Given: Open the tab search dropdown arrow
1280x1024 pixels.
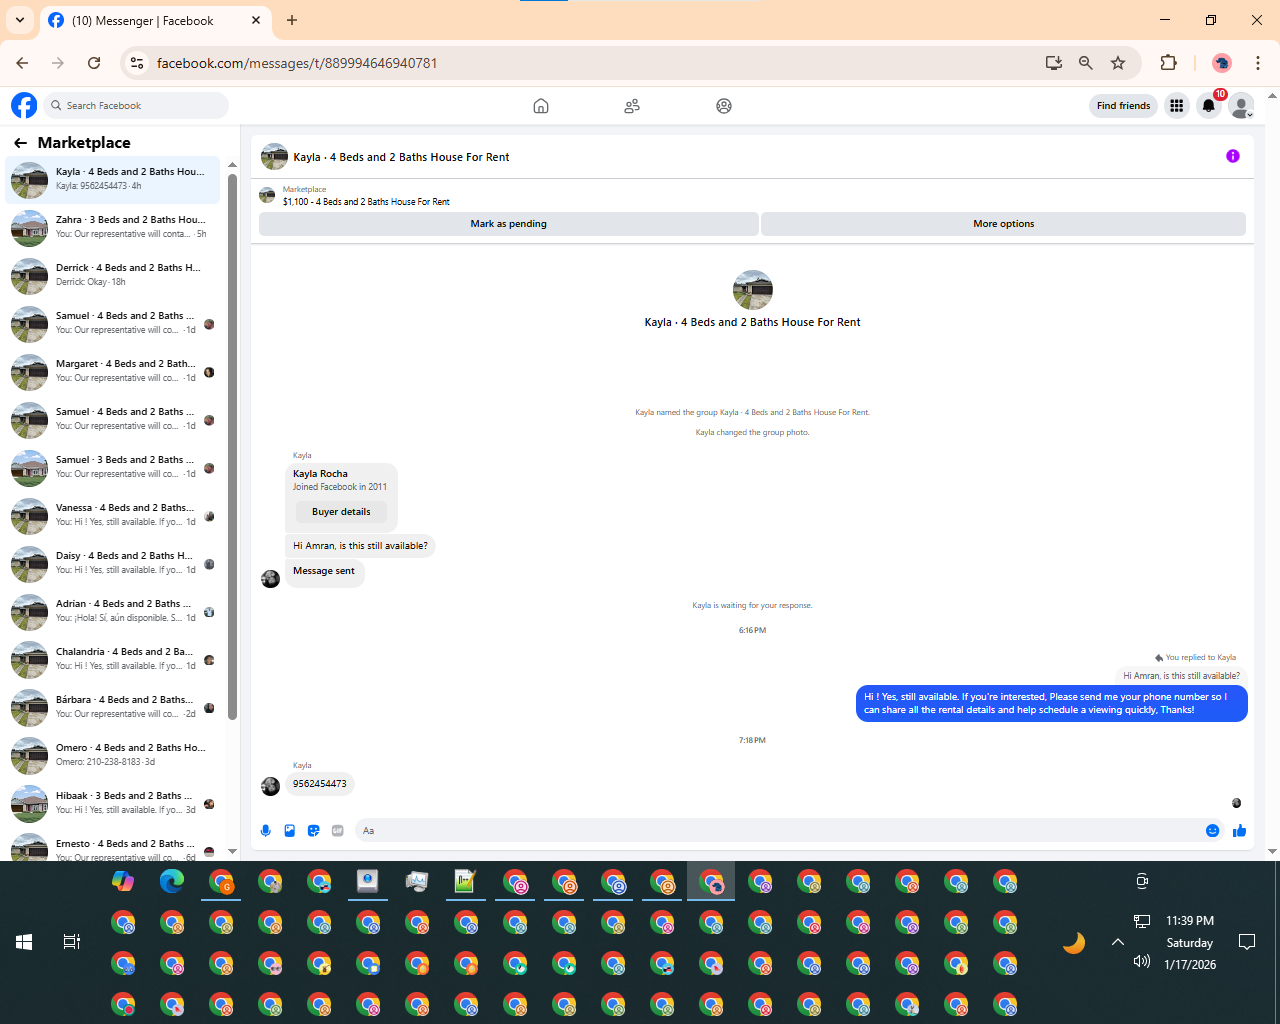Looking at the screenshot, I should click(20, 20).
